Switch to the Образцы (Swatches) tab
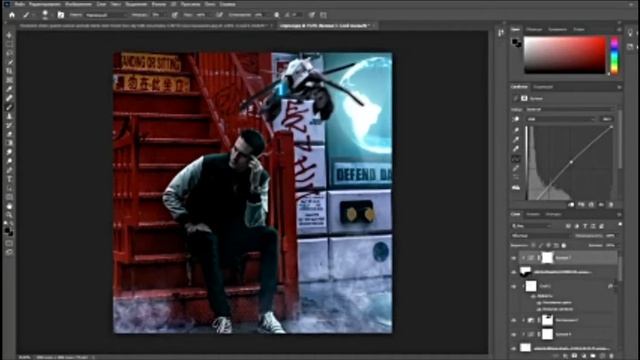The height and width of the screenshot is (360, 640). [x=534, y=30]
